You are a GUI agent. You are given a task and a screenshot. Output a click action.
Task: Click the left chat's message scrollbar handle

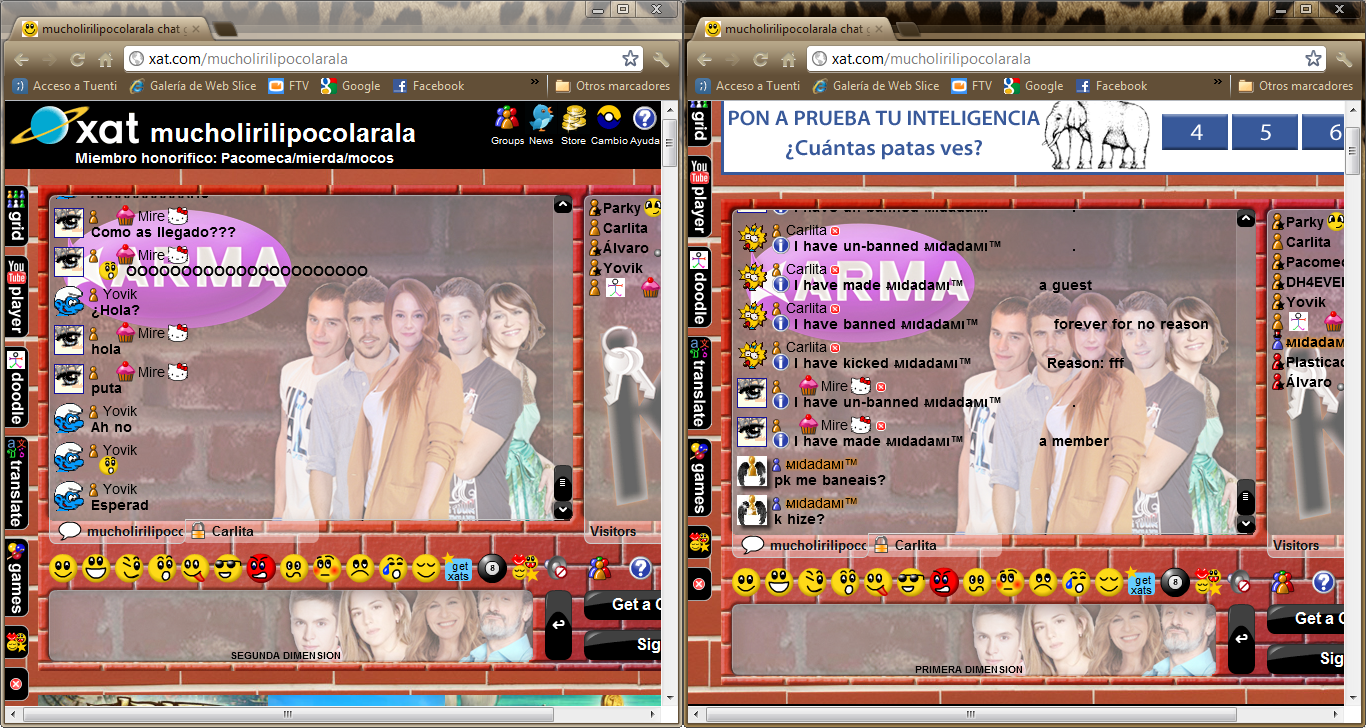pos(563,483)
